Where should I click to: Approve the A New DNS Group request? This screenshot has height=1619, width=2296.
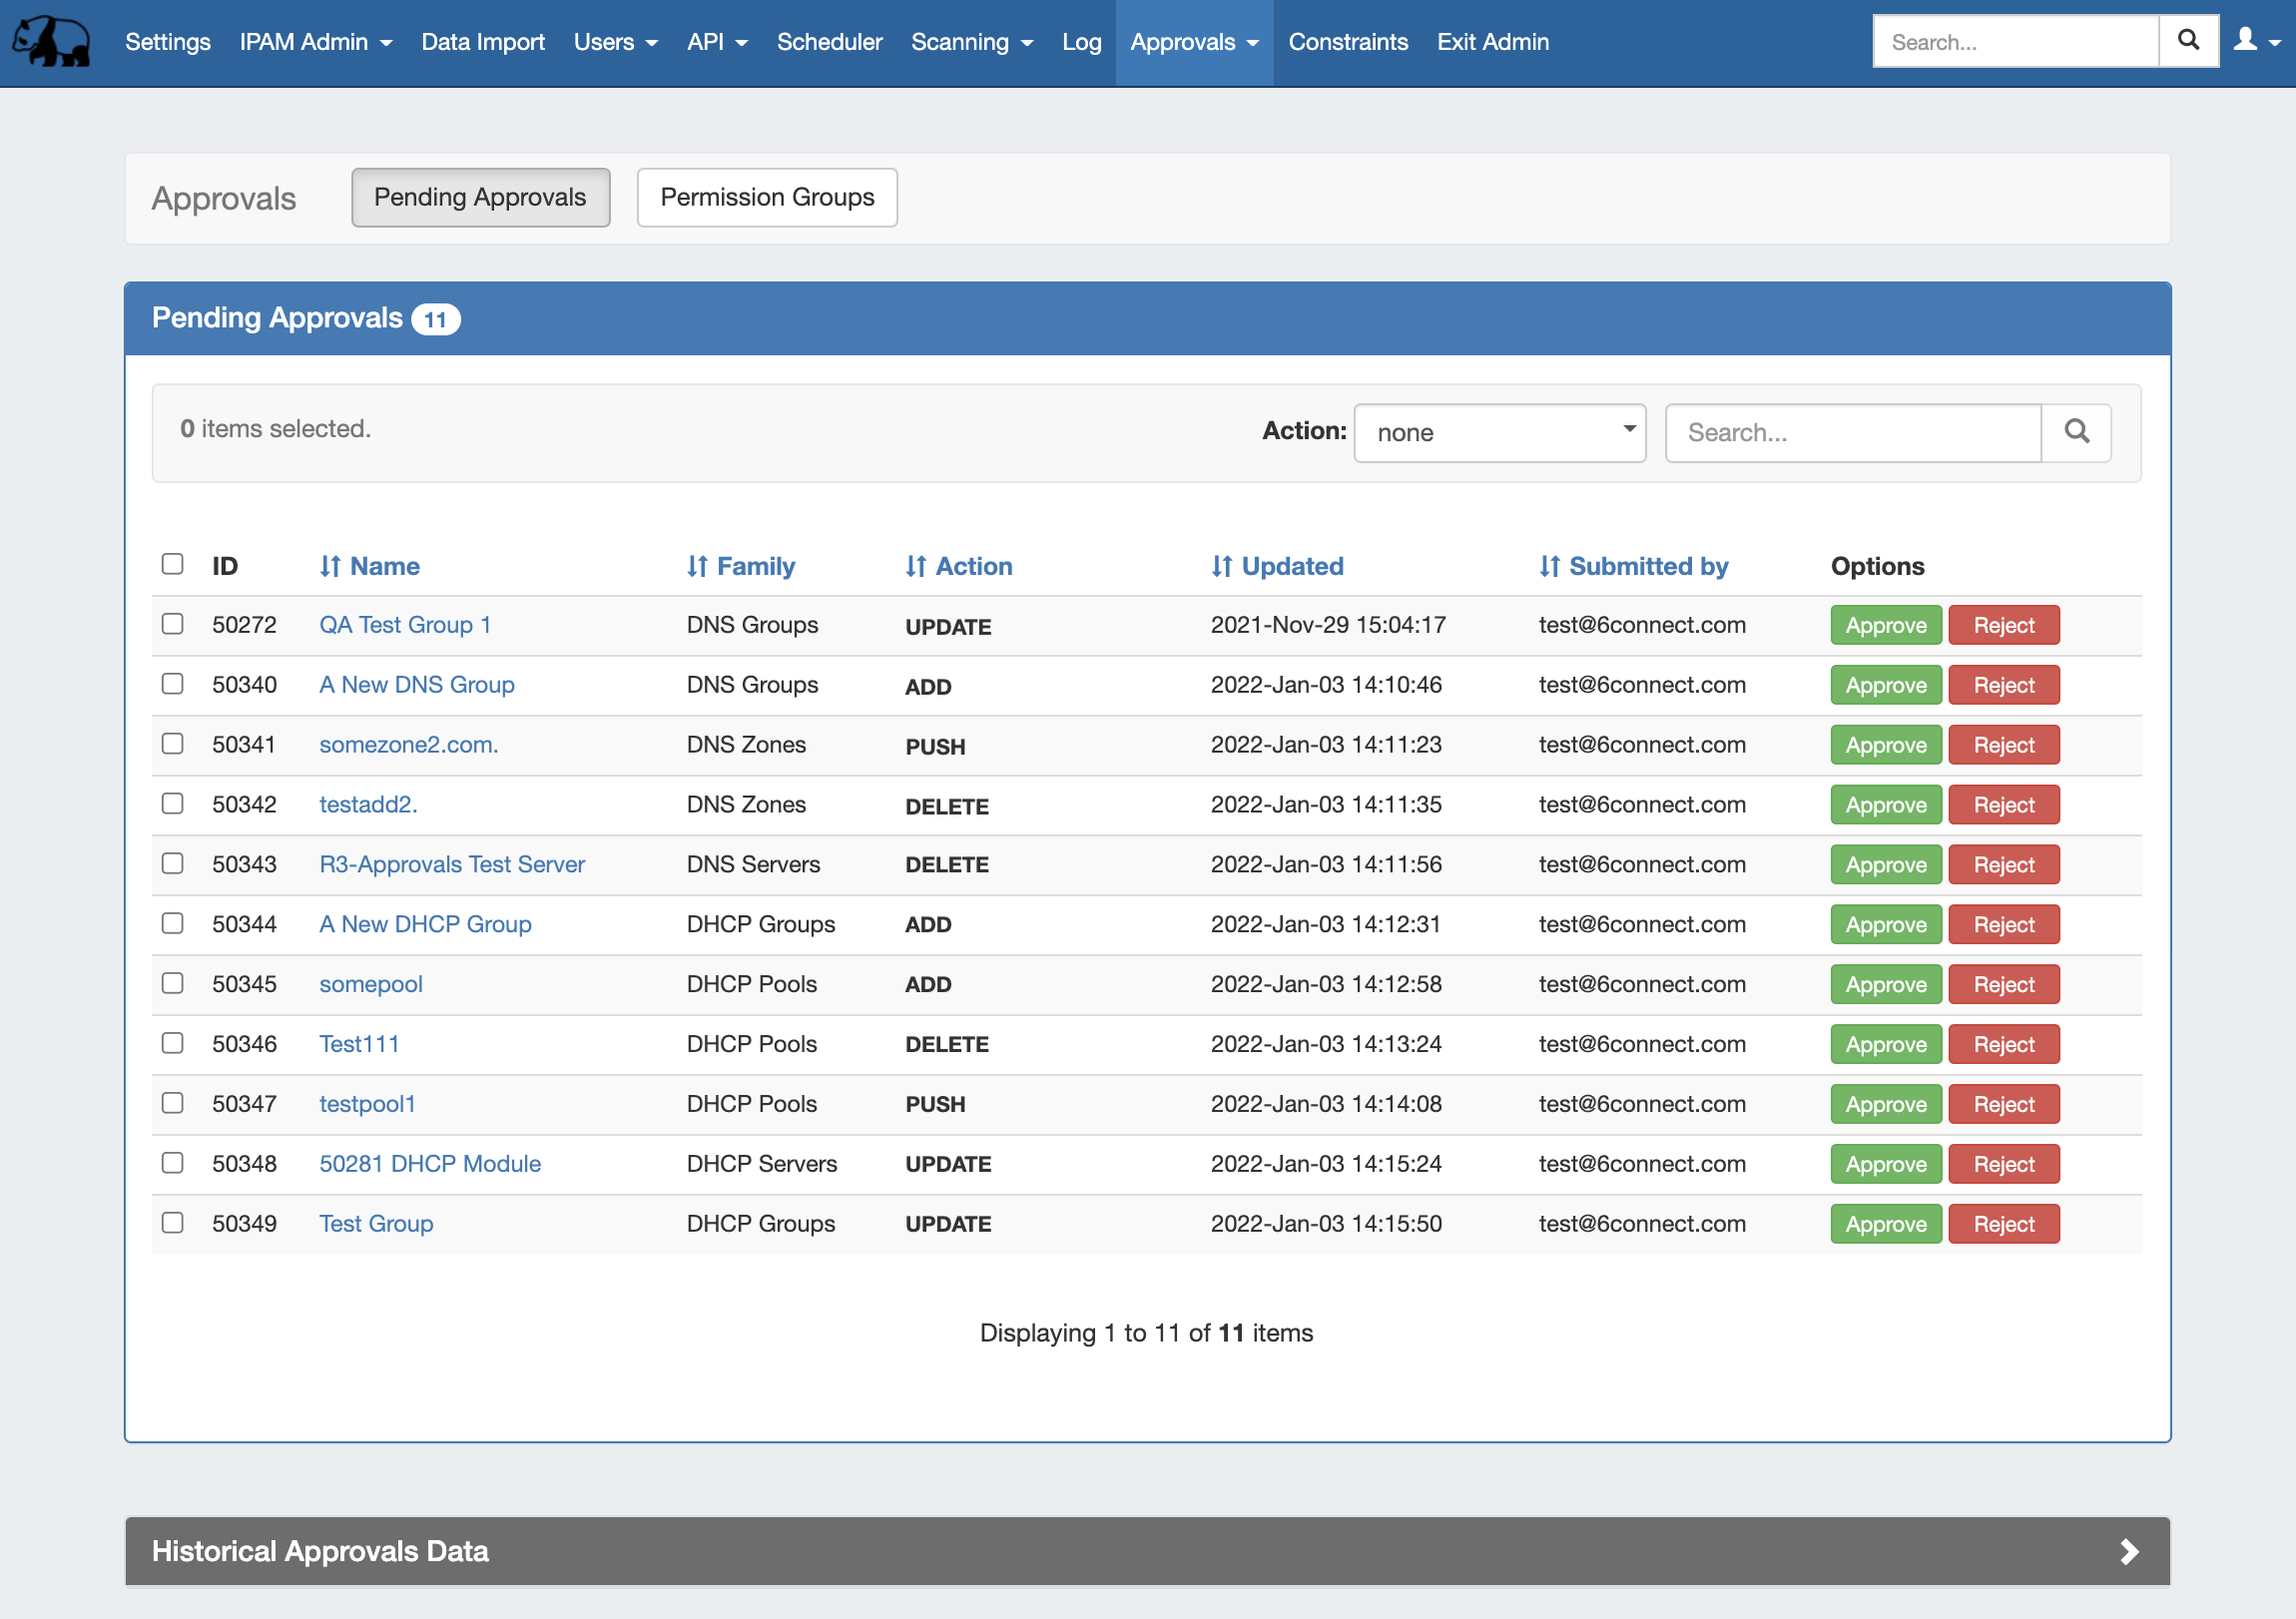(1885, 685)
